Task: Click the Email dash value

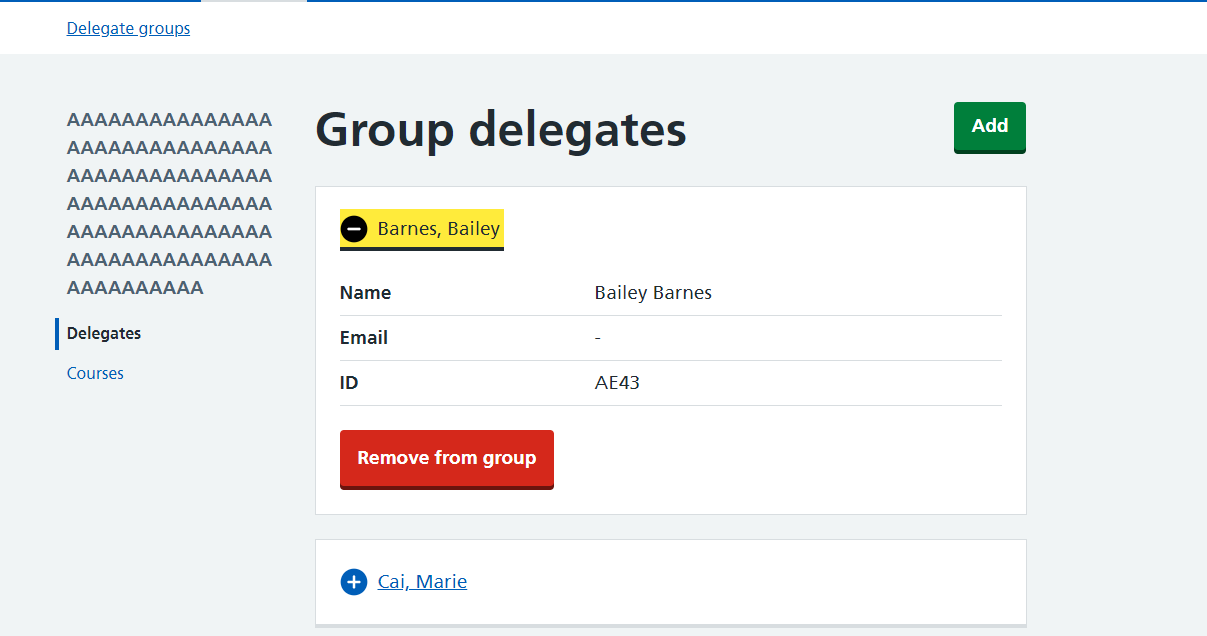Action: (597, 338)
